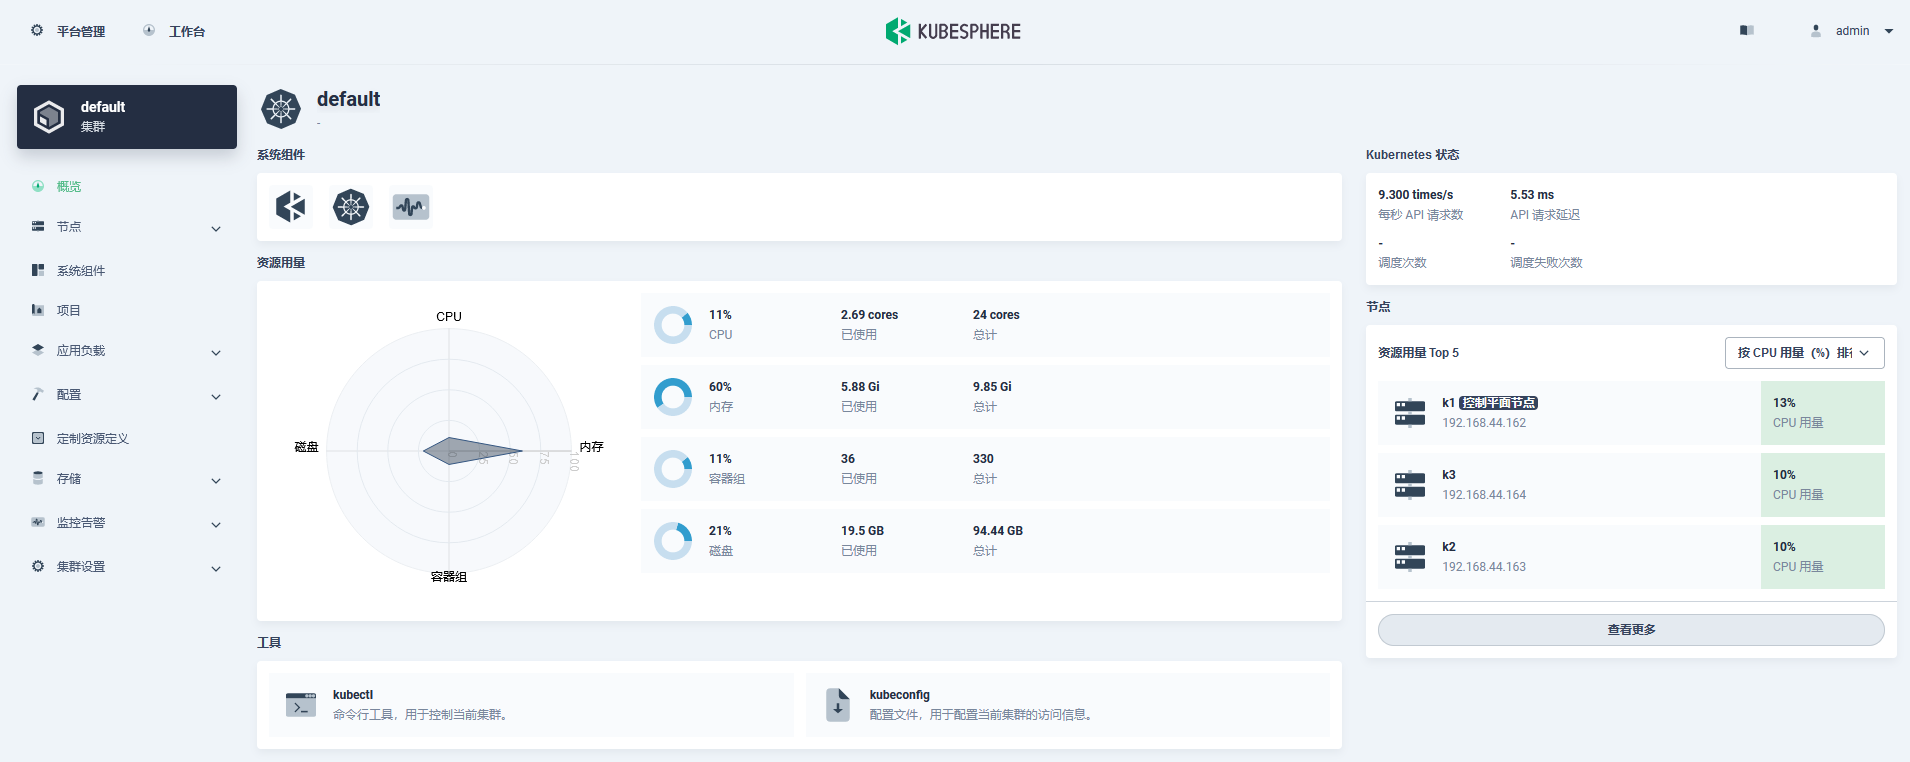Click the default cluster cube icon
Image resolution: width=1910 pixels, height=762 pixels.
point(49,117)
